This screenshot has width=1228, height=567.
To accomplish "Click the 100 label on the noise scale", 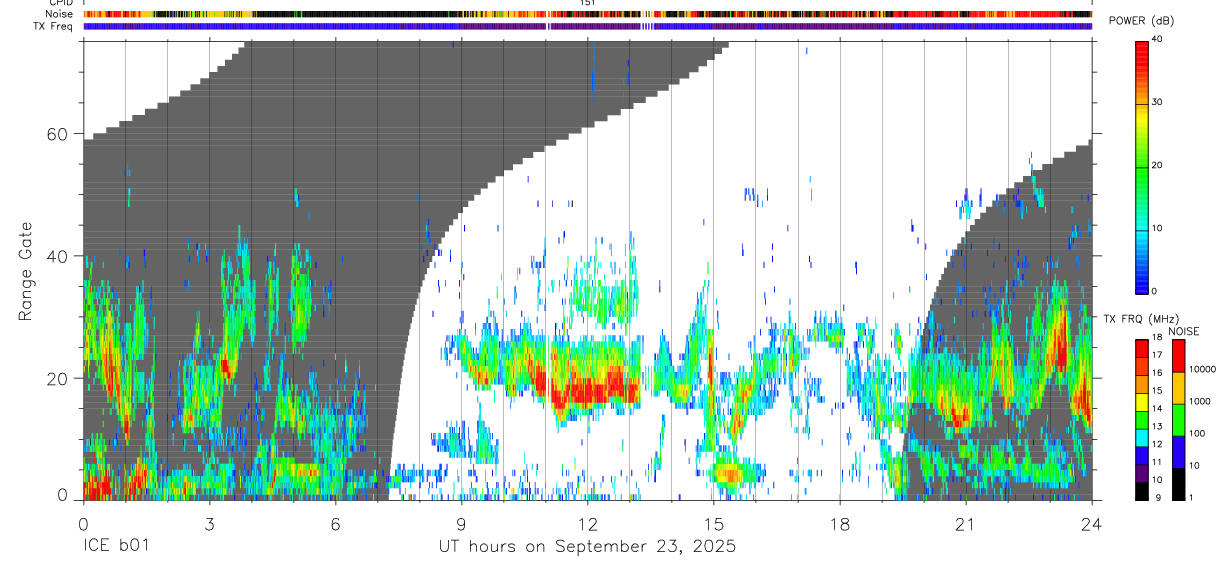I will [x=1196, y=433].
